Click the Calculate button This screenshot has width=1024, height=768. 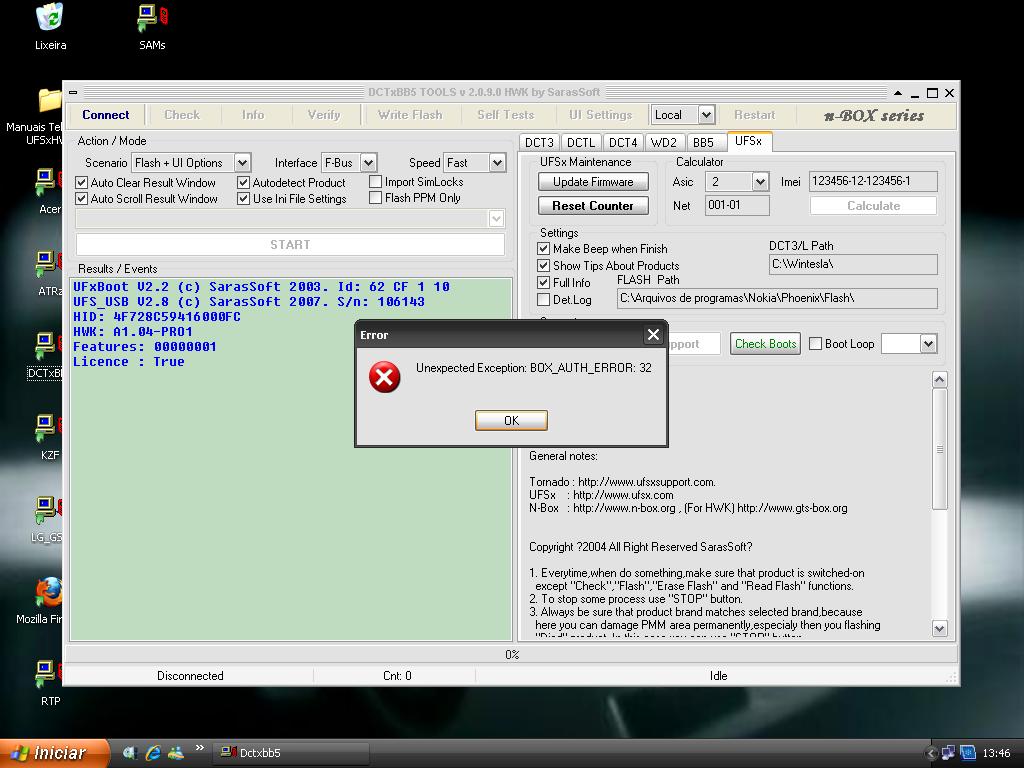click(x=873, y=206)
